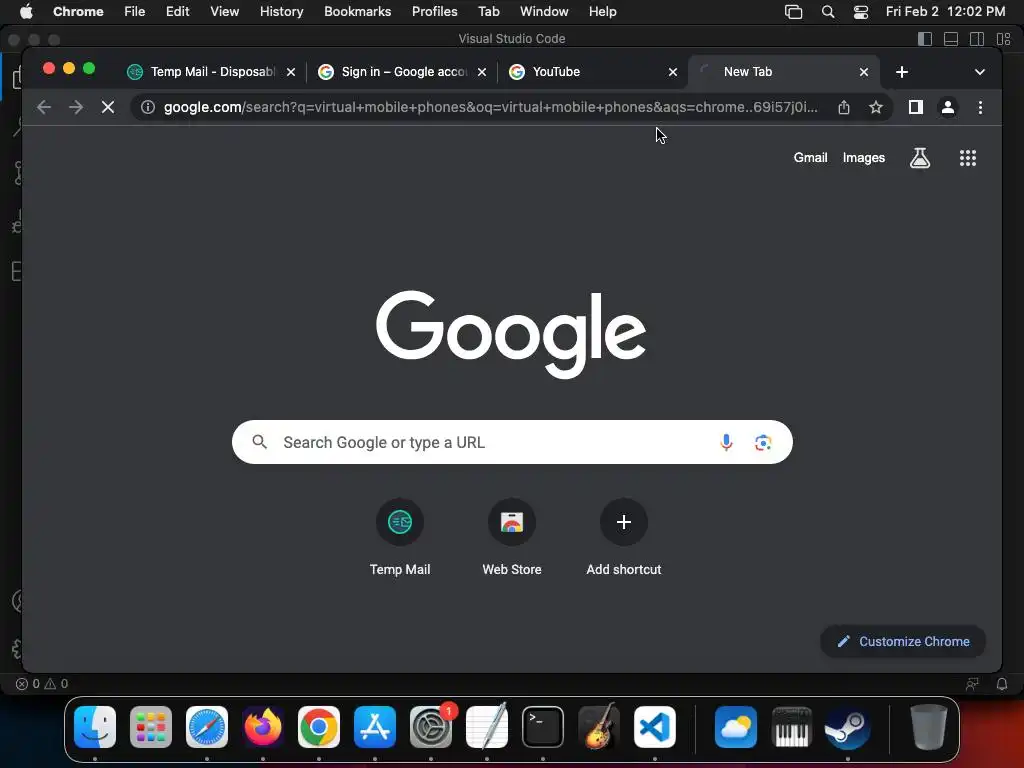Screen dimensions: 1024x768
Task: Open Bookmarks menu
Action: 357,12
